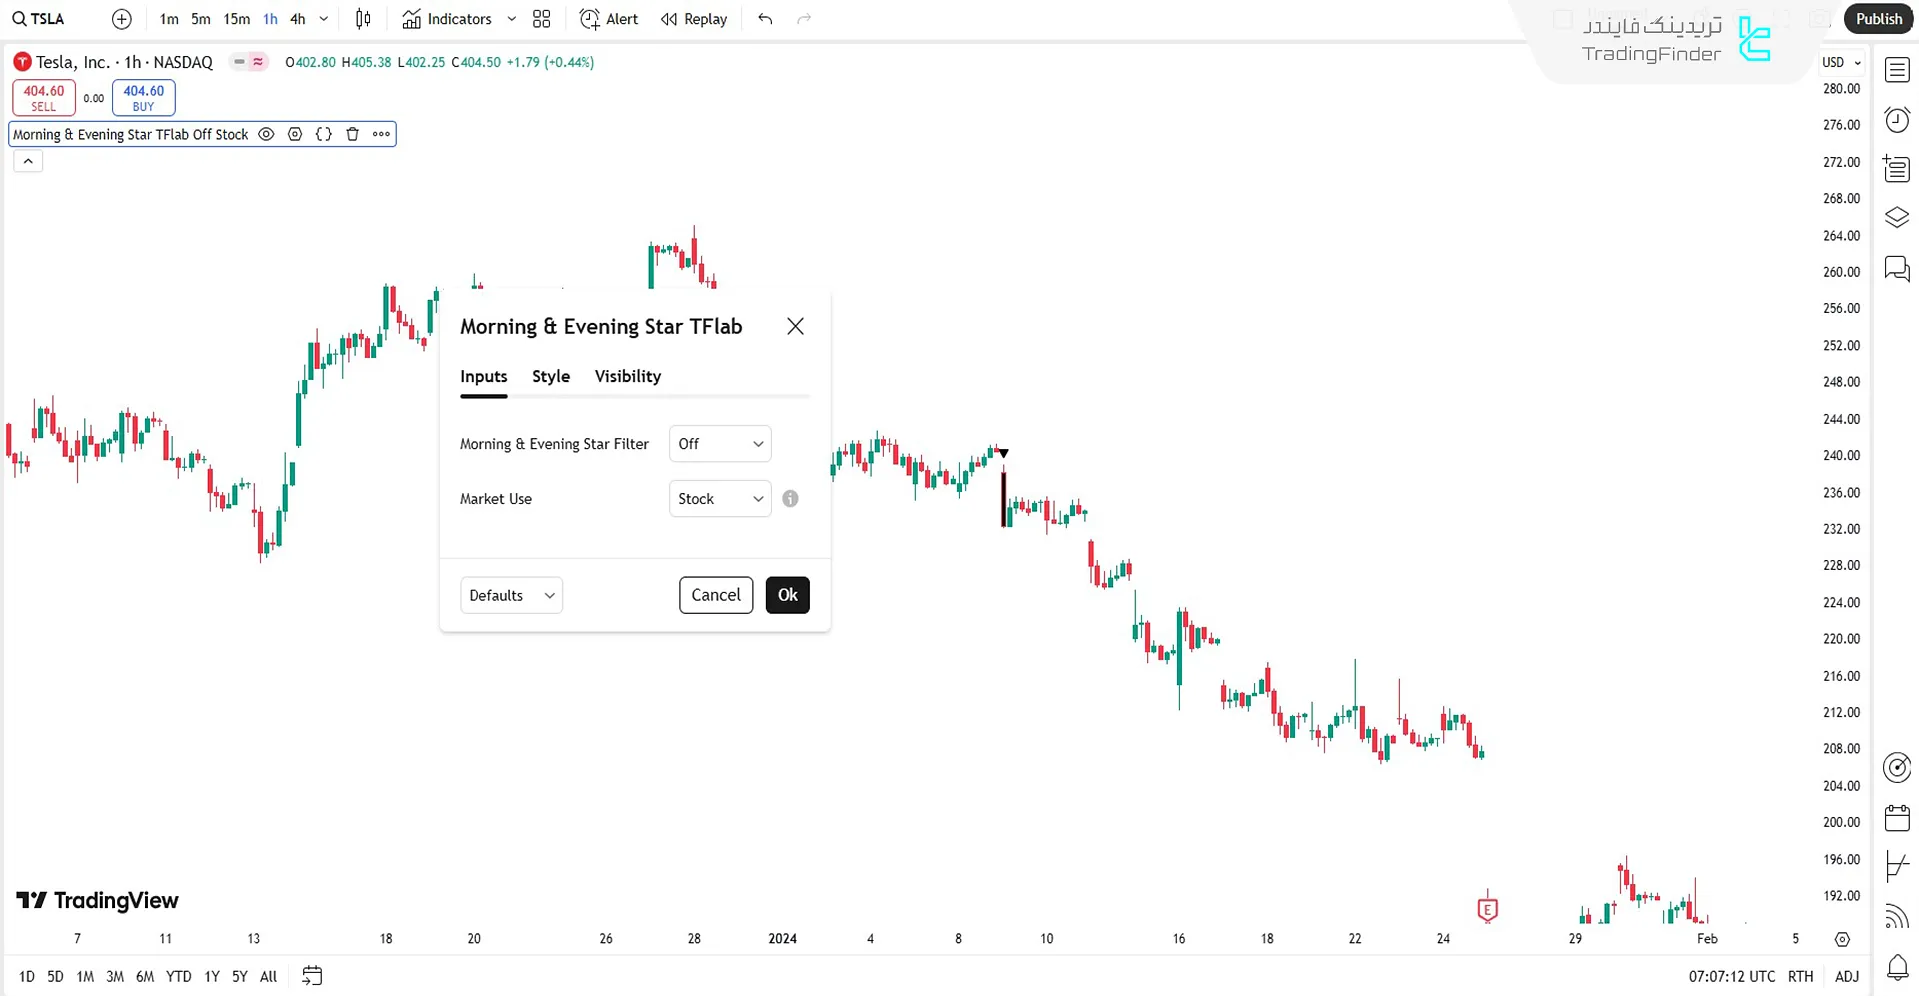The height and width of the screenshot is (996, 1919).
Task: Open the watchlist panel icon
Action: point(1897,70)
